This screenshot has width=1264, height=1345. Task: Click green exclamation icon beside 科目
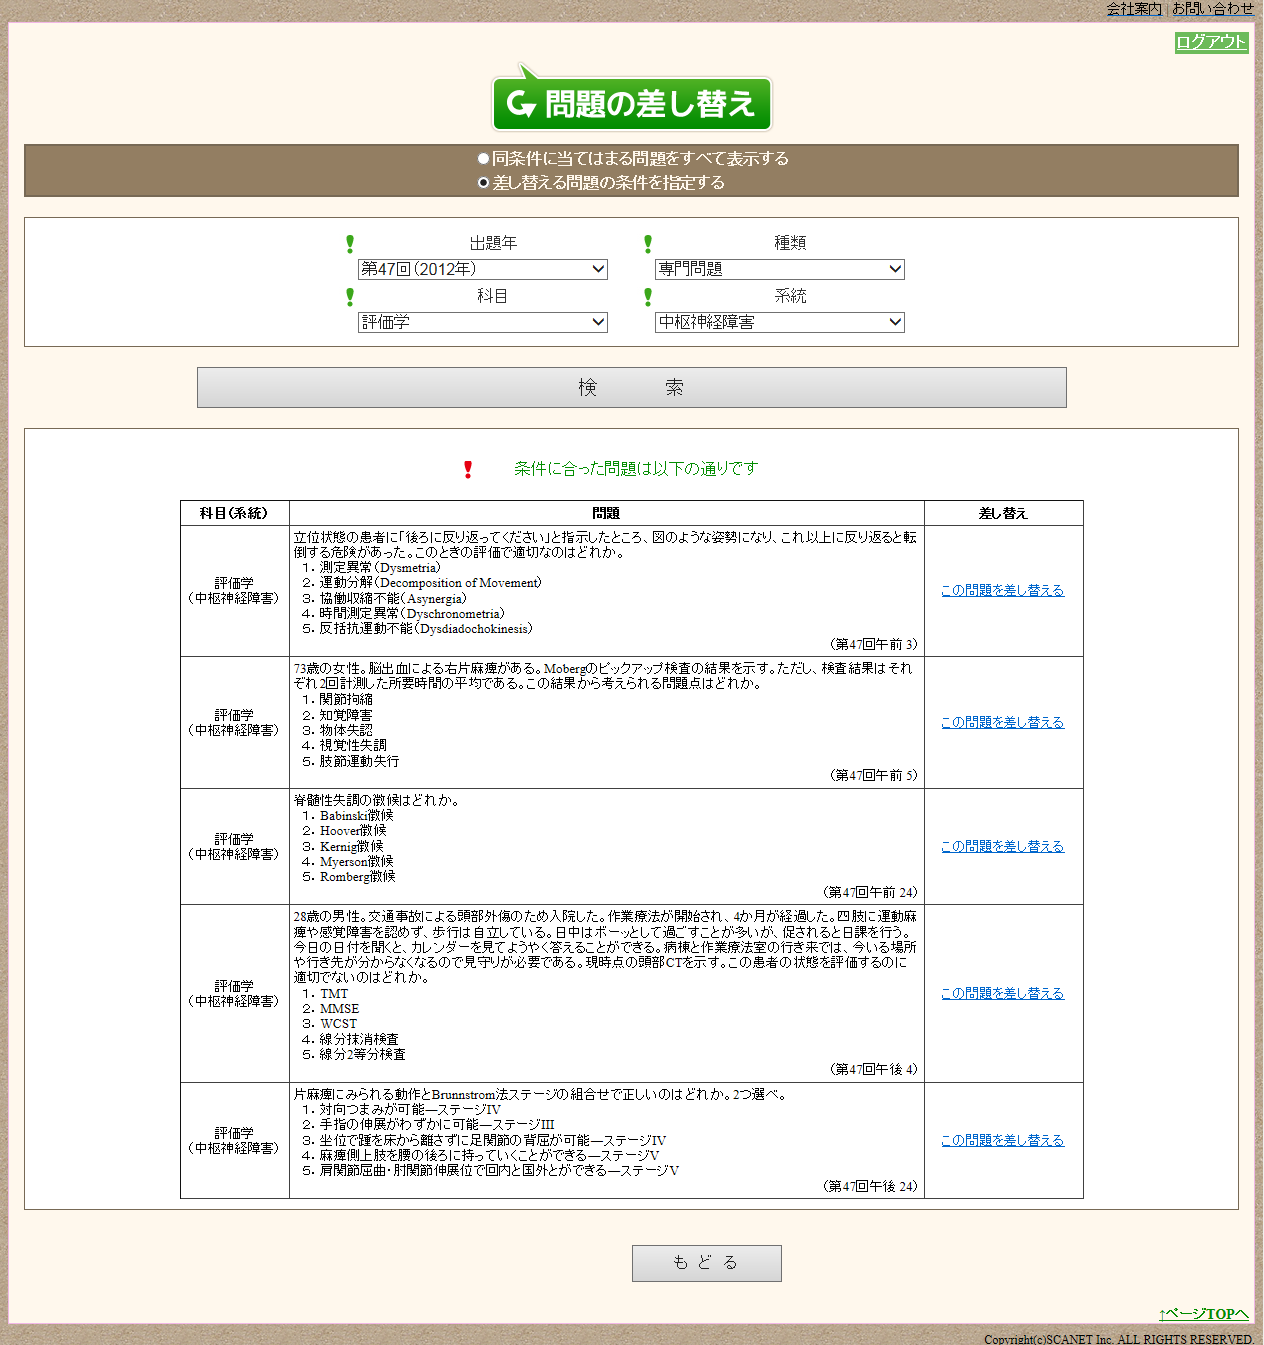click(350, 297)
